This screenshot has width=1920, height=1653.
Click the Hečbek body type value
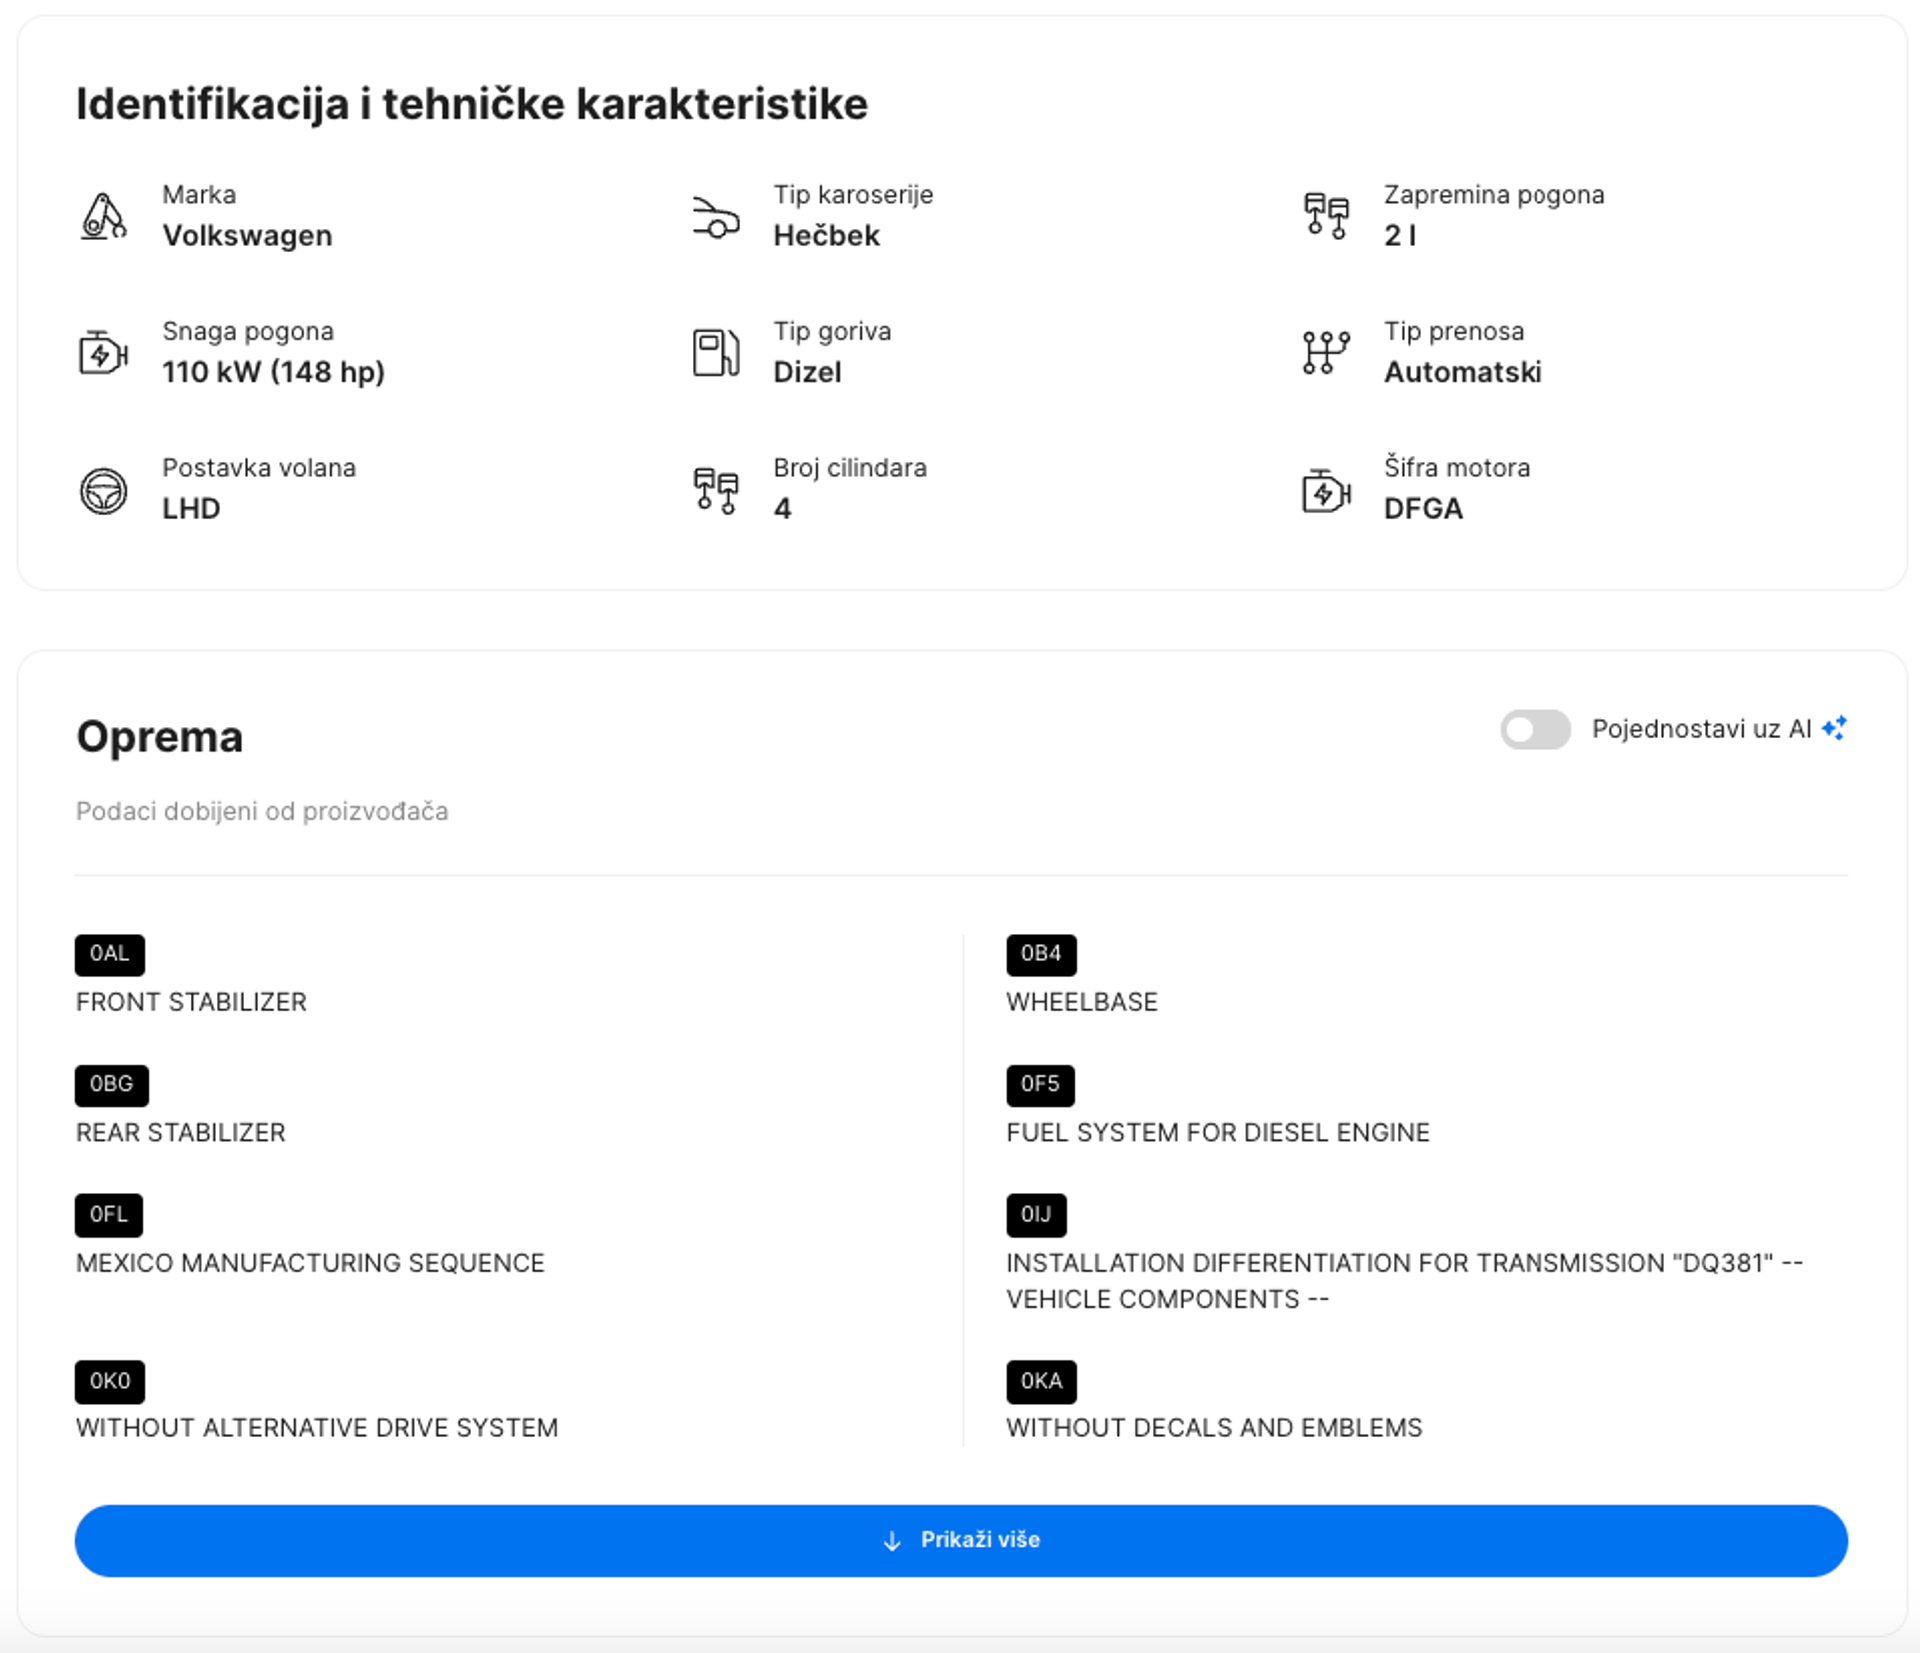click(826, 236)
